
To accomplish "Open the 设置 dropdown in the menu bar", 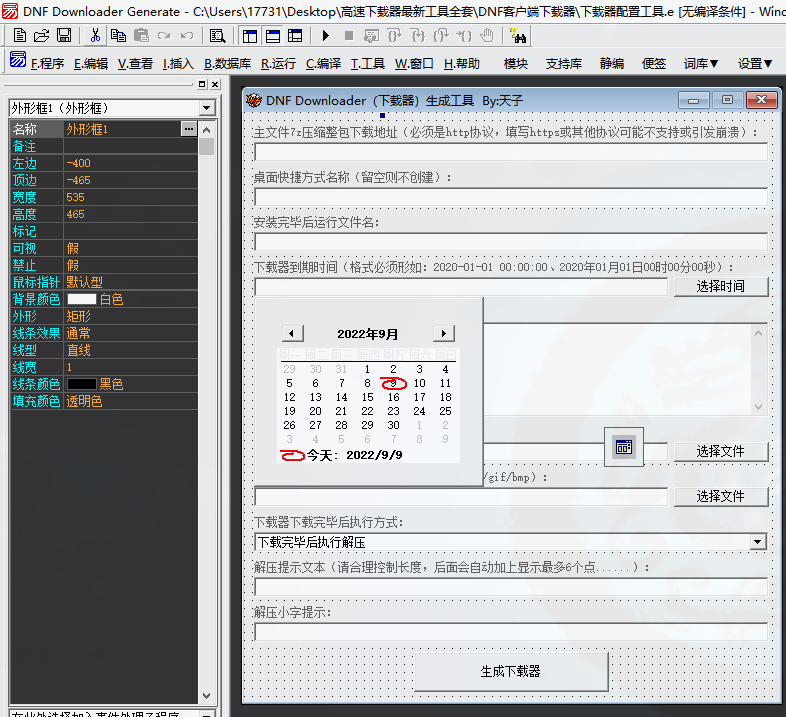I will [755, 63].
